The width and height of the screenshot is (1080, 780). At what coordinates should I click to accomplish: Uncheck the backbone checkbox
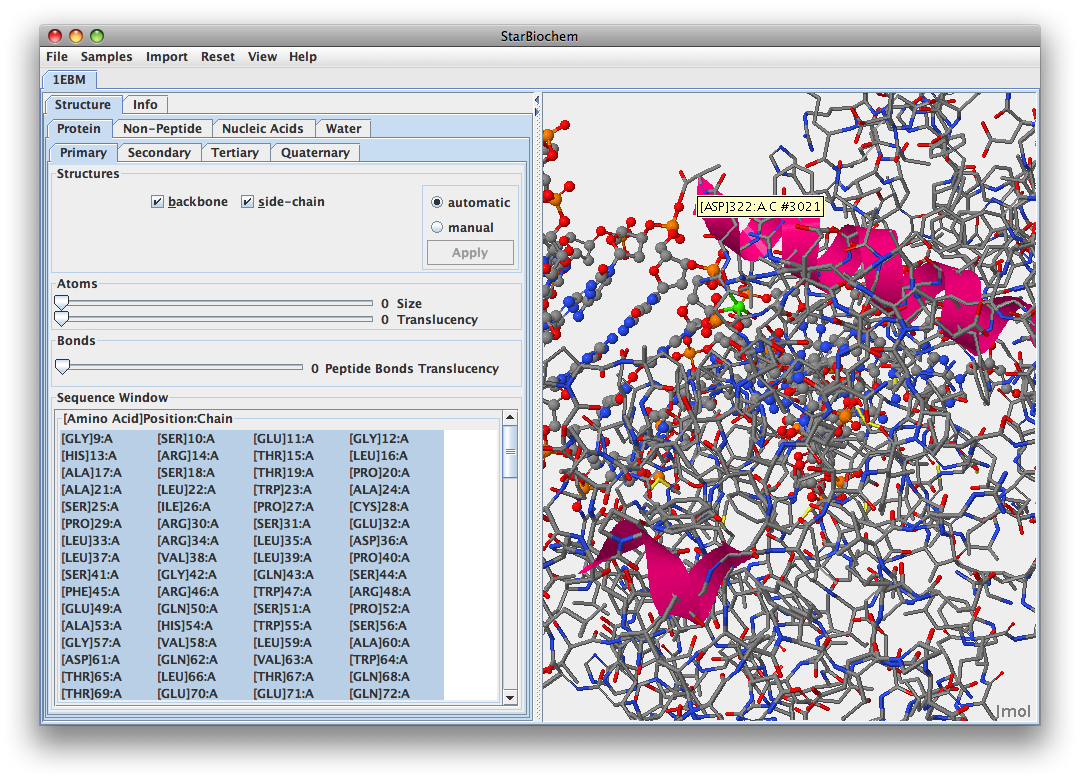pyautogui.click(x=157, y=202)
